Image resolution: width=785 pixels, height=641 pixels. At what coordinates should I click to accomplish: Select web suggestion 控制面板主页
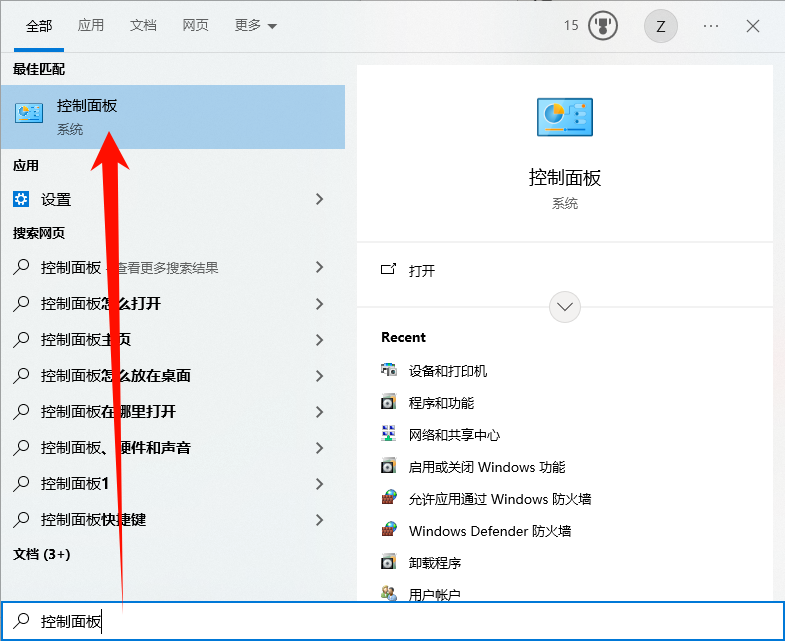[86, 340]
